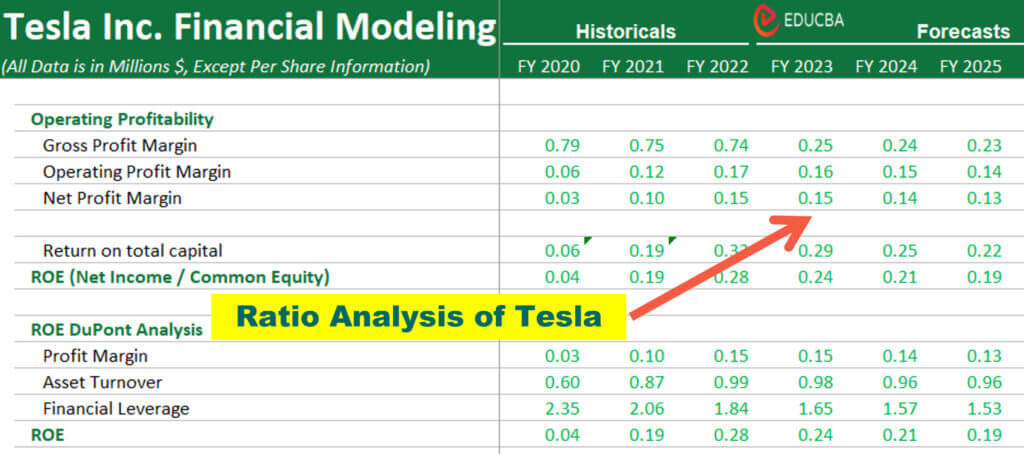1024x454 pixels.
Task: Click the Tesla Inc. Financial Modeling title
Action: click(x=248, y=26)
